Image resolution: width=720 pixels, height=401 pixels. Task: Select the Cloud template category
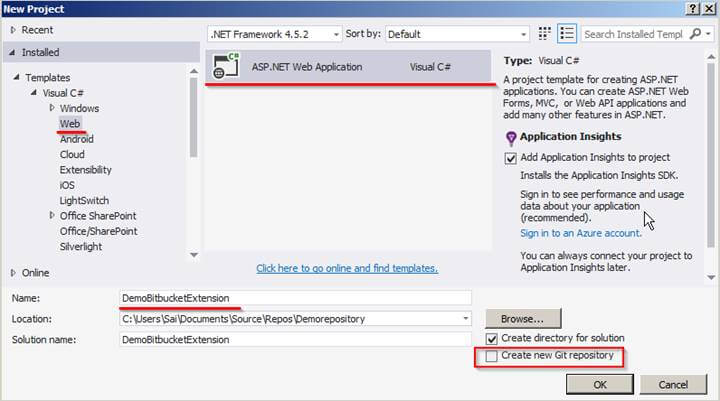[x=72, y=154]
